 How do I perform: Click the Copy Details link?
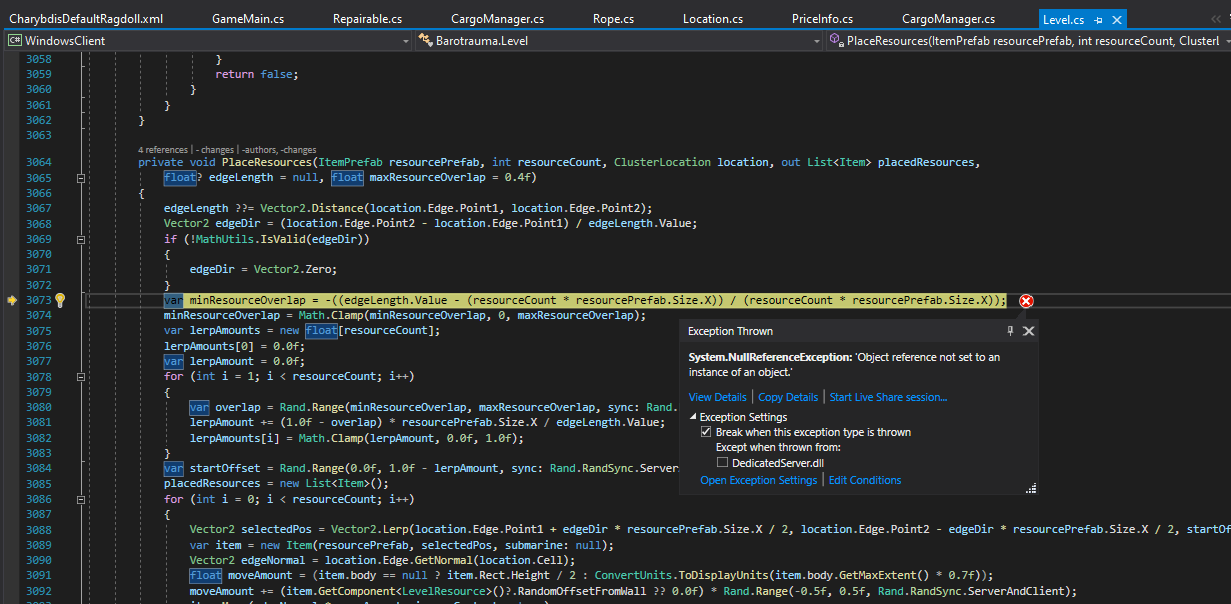pyautogui.click(x=788, y=397)
